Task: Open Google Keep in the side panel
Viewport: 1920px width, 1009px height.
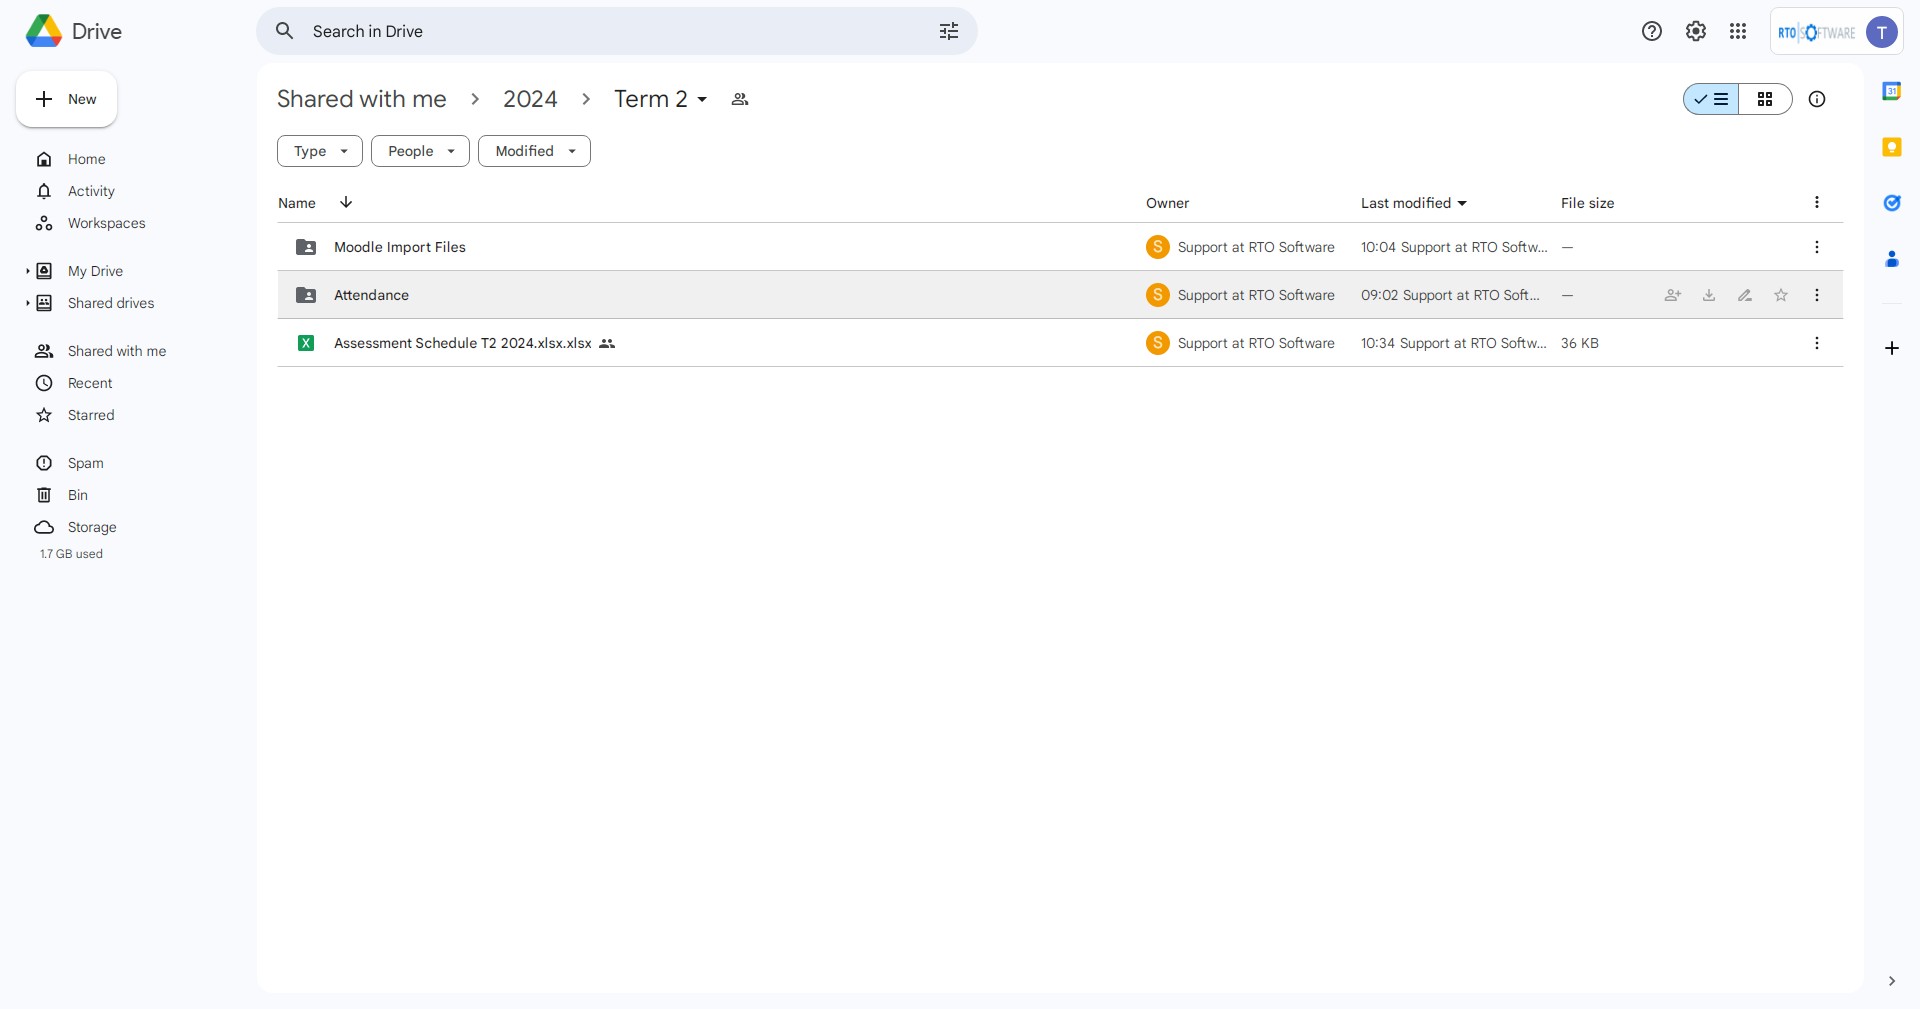Action: (x=1893, y=147)
